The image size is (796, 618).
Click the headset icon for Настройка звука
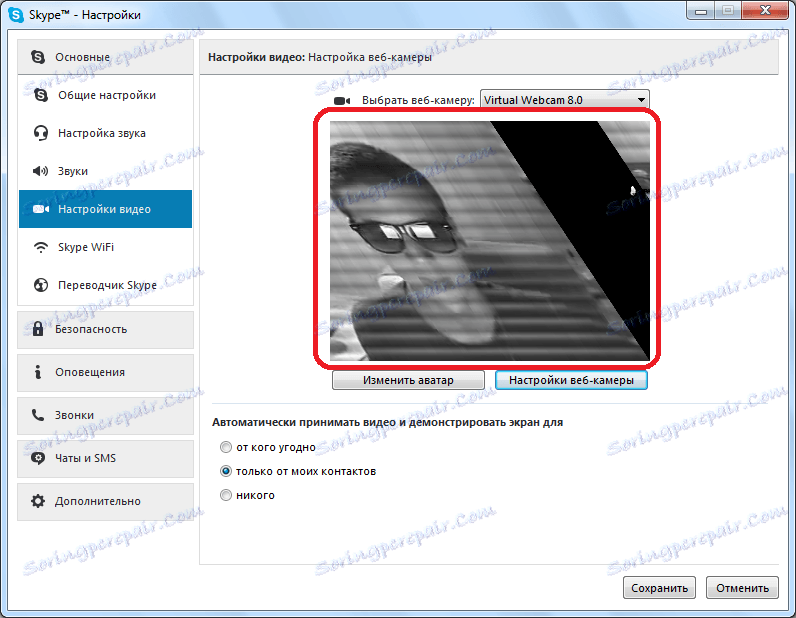pos(41,133)
